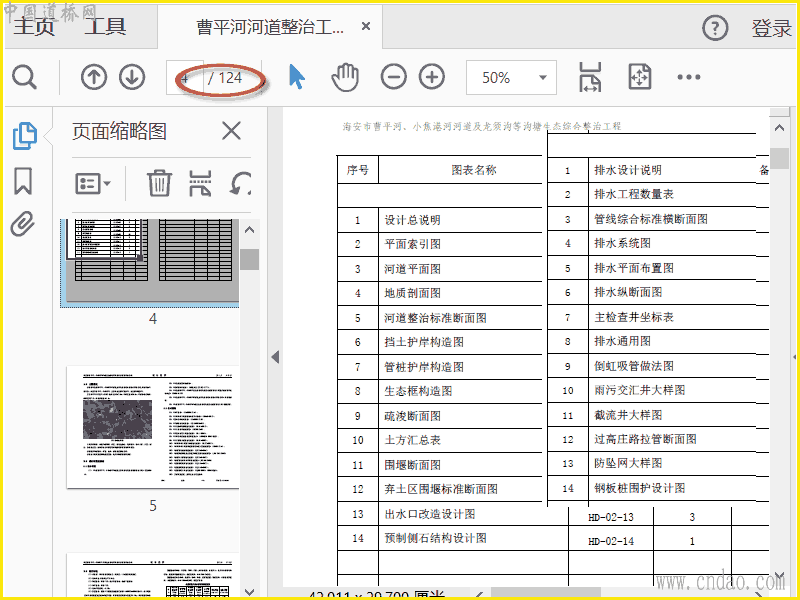
Task: Delete selected page with trash icon
Action: [159, 183]
